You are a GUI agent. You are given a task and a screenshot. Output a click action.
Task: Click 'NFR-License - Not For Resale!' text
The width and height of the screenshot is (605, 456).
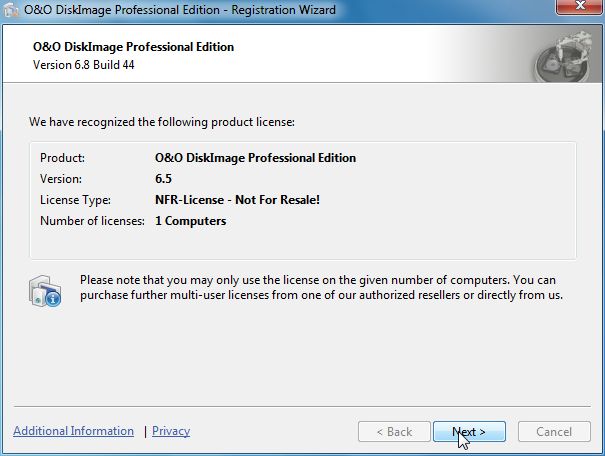click(237, 200)
